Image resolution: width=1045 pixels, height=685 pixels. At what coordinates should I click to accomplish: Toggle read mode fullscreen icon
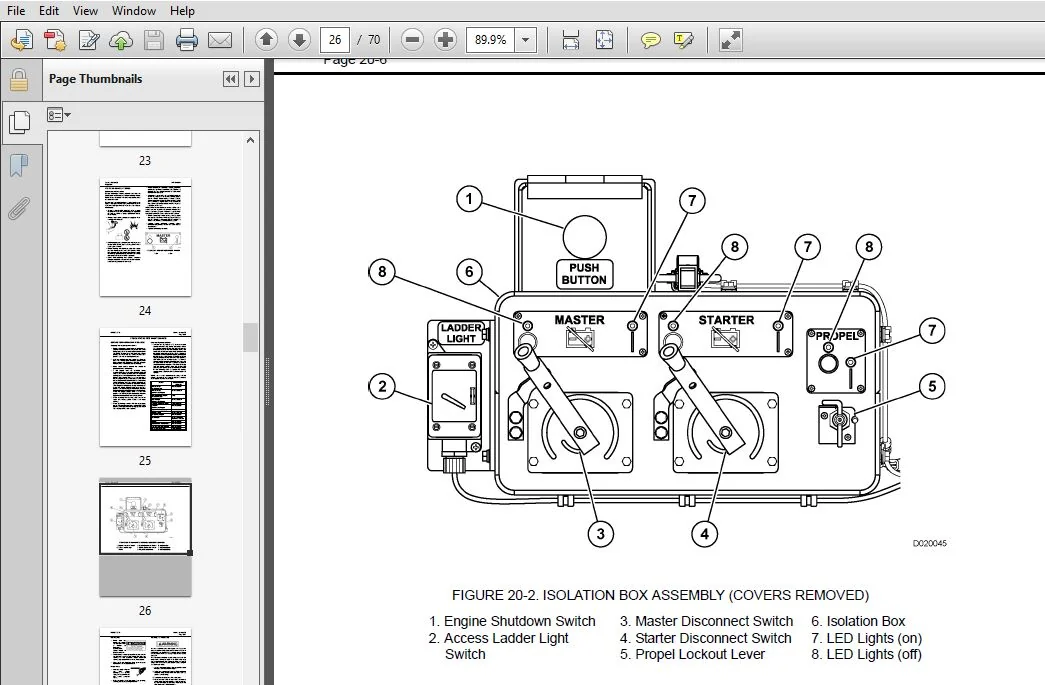(x=730, y=40)
